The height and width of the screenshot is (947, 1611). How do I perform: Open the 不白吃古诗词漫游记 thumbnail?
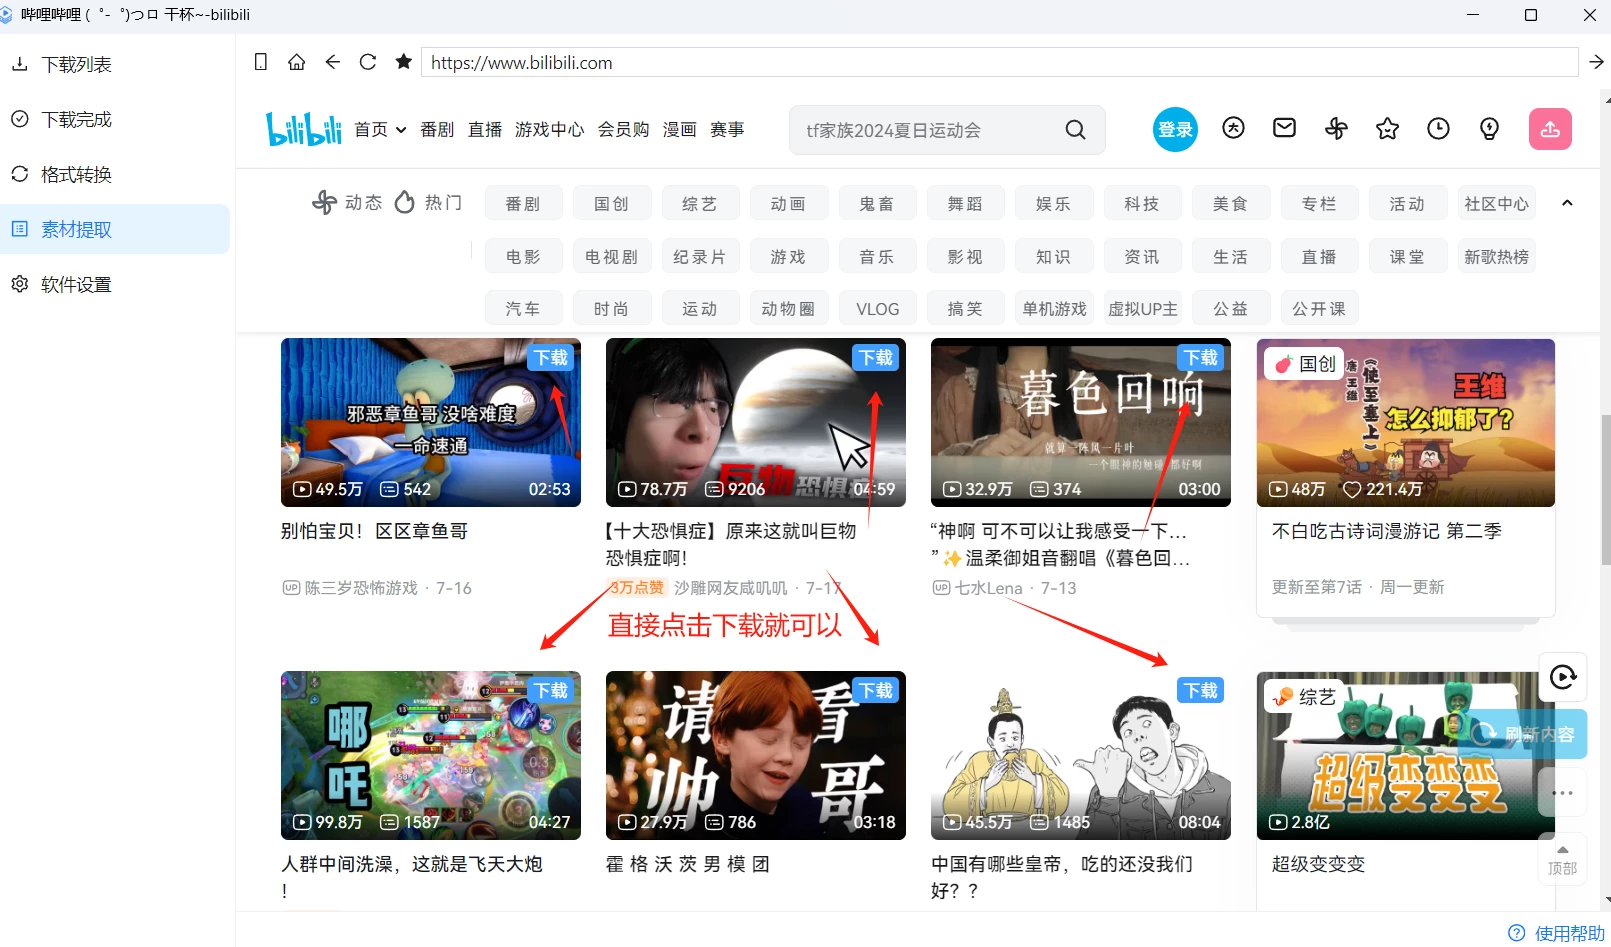(1405, 423)
